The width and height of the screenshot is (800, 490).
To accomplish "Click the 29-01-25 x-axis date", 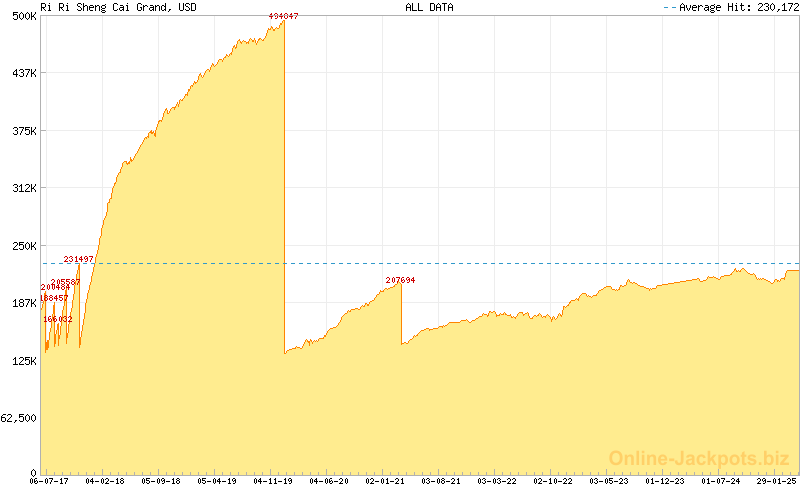I will [777, 481].
